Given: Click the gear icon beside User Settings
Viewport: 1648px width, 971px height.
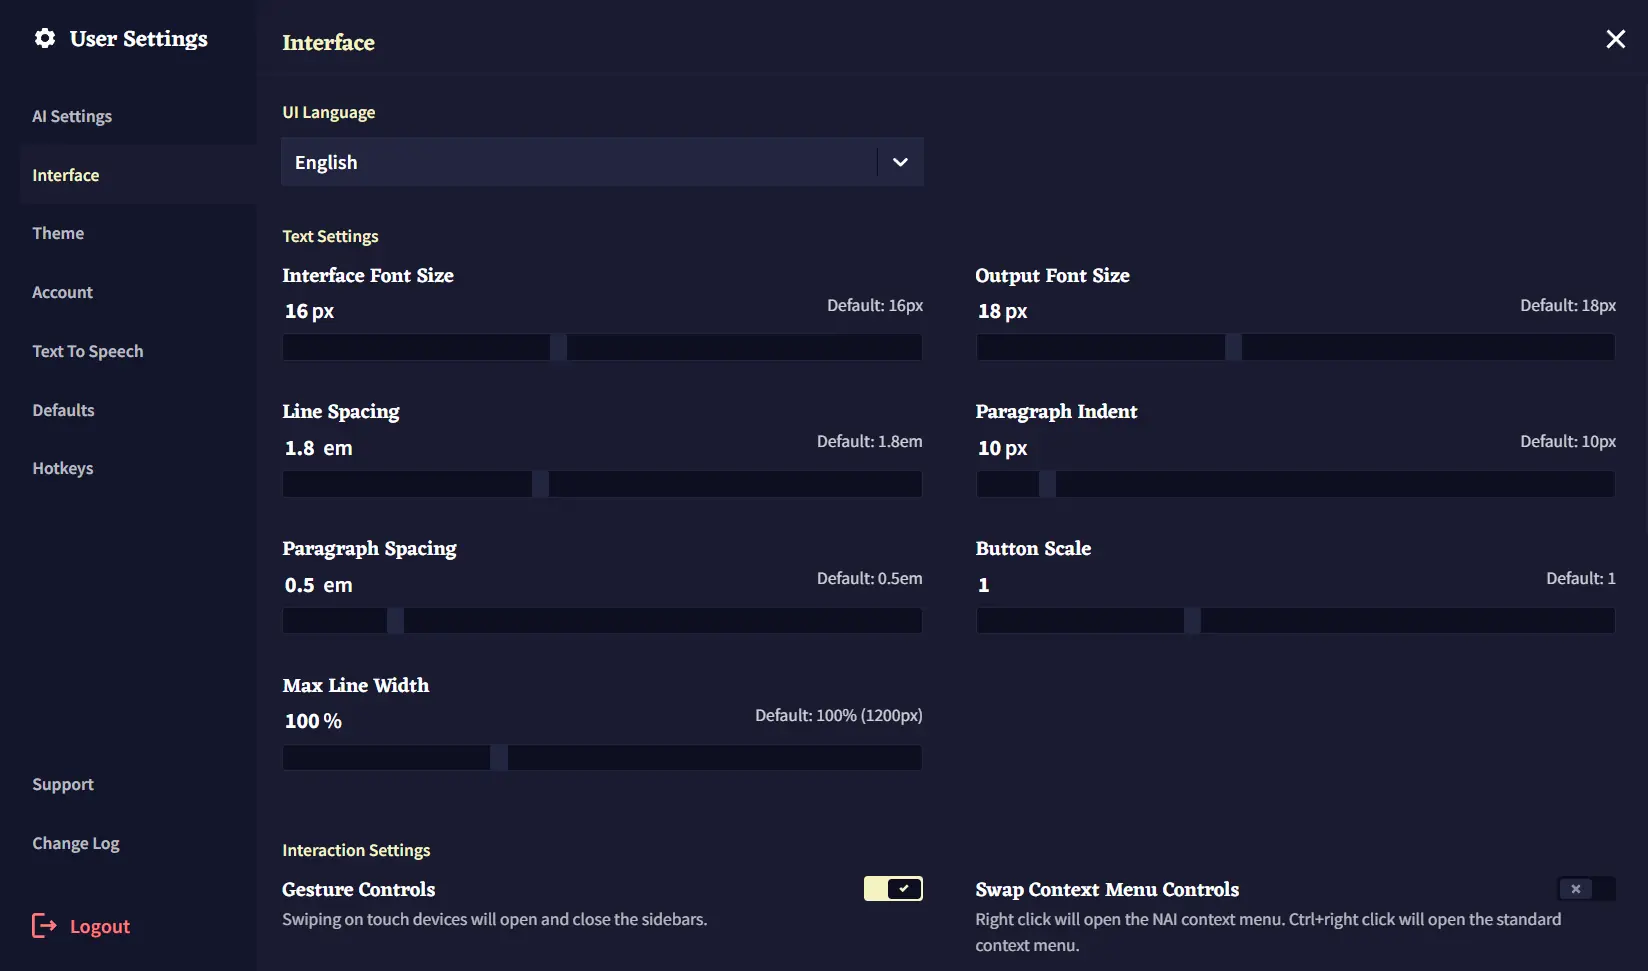Looking at the screenshot, I should pyautogui.click(x=44, y=38).
